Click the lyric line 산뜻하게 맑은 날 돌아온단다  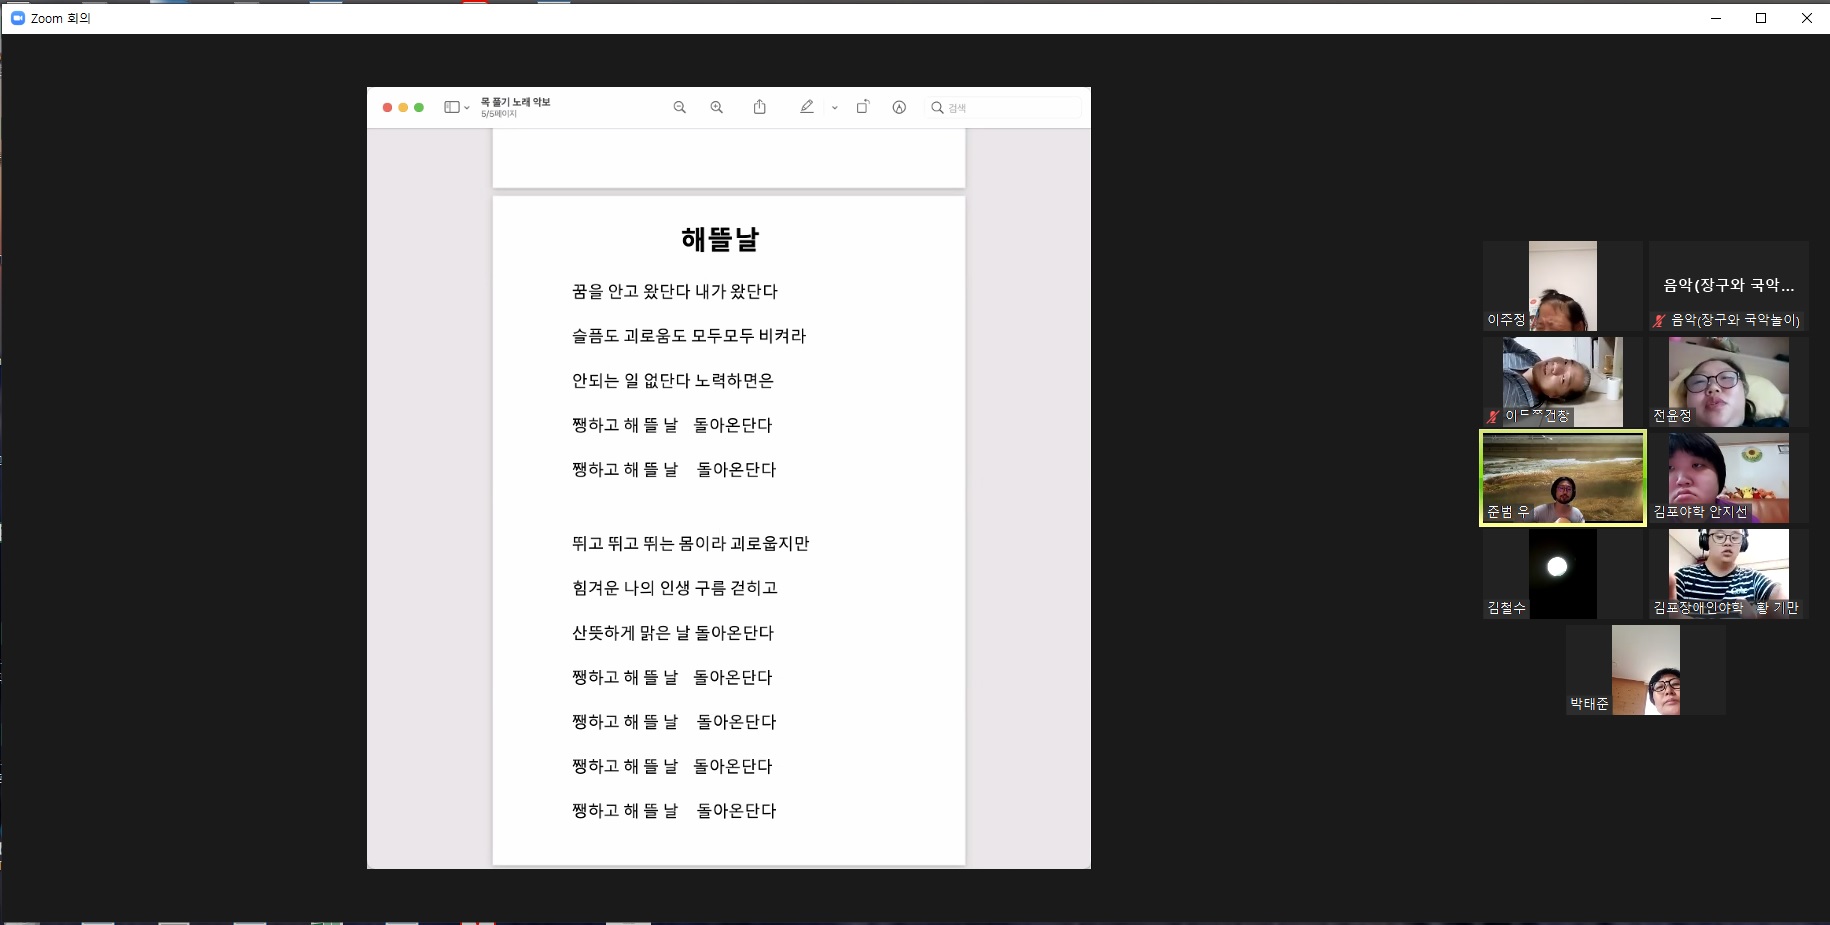pos(673,633)
